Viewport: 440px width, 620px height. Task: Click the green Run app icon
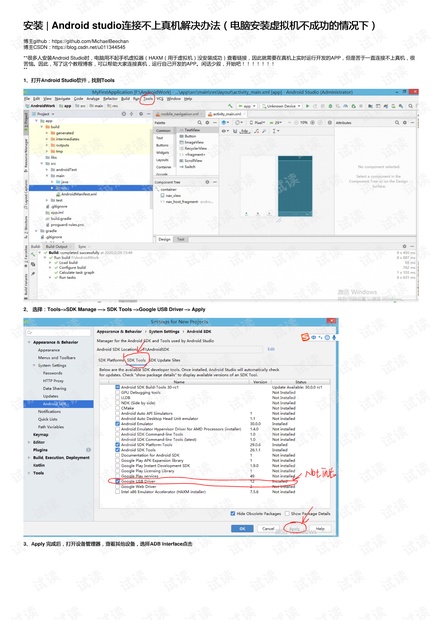click(x=308, y=106)
